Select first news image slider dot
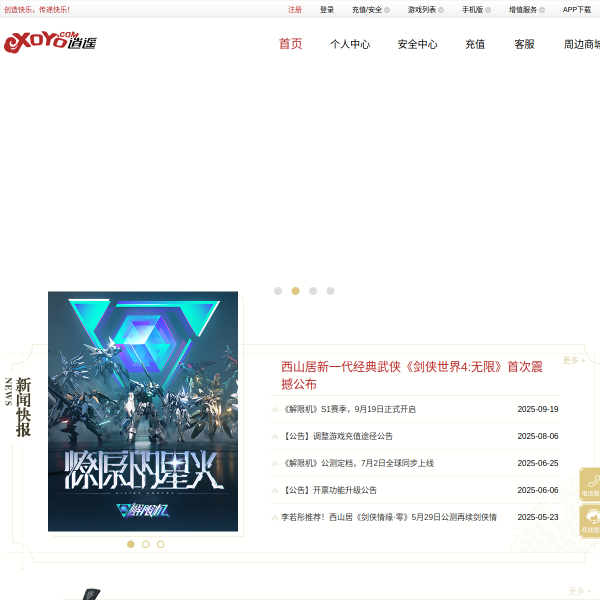This screenshot has width=600, height=600. coord(130,544)
